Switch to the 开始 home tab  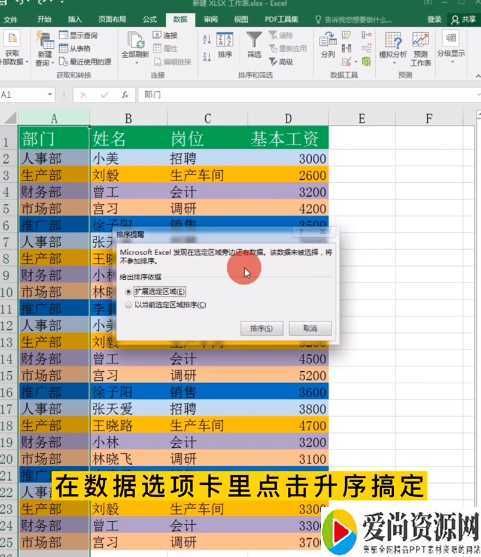44,20
